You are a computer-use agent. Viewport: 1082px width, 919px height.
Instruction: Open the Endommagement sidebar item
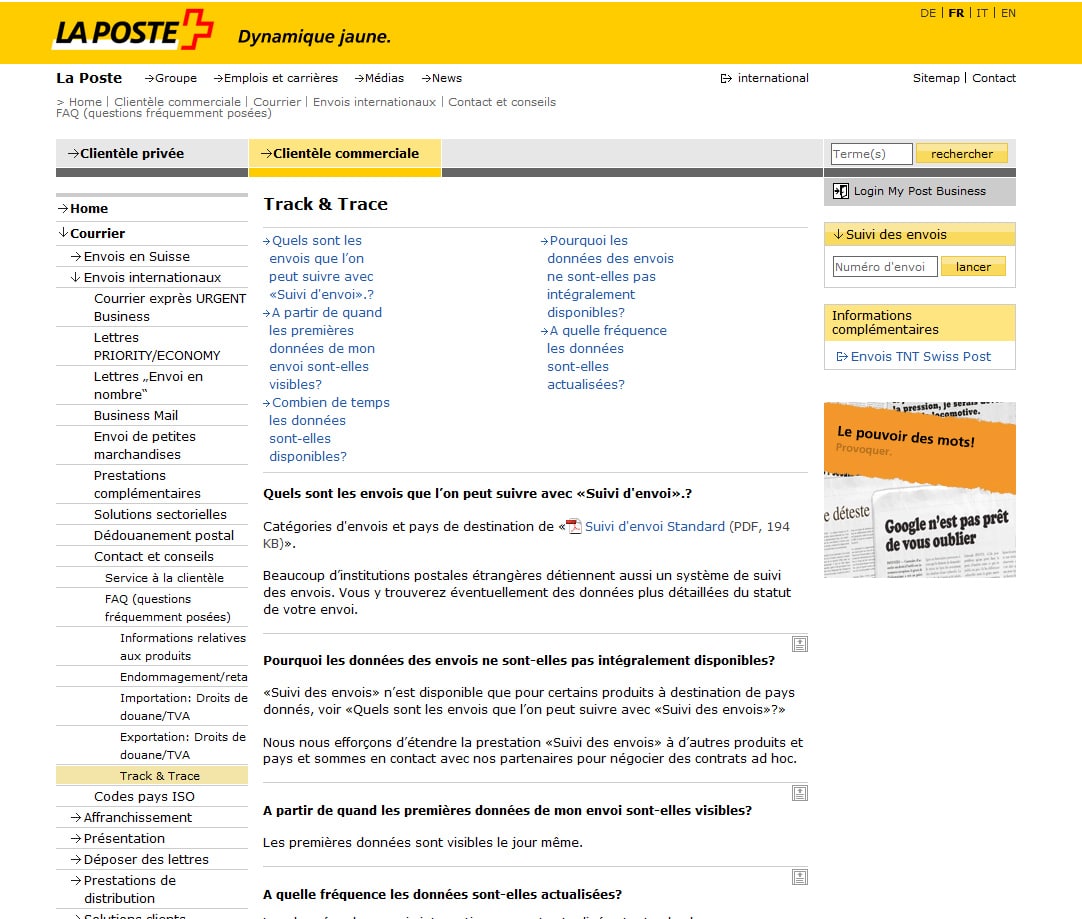pos(184,677)
